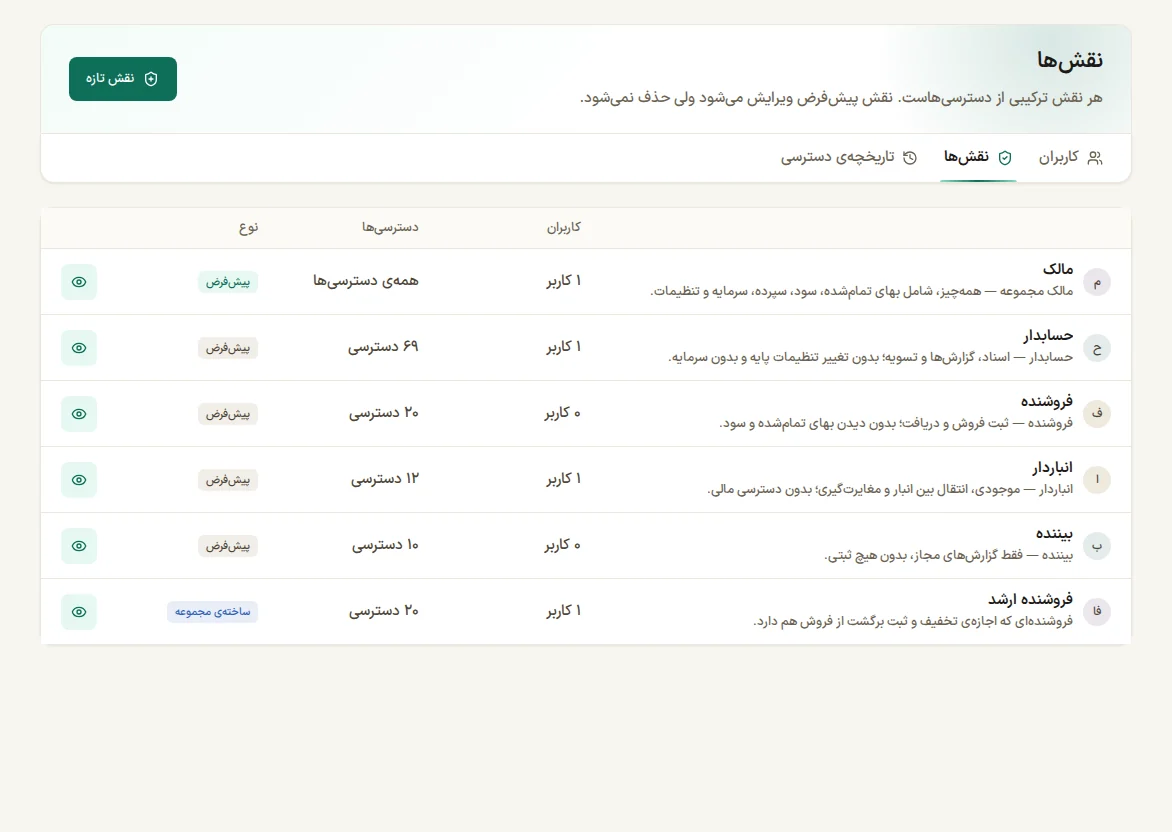Open the تاریخچه‌ی دسترسی tab

[849, 157]
